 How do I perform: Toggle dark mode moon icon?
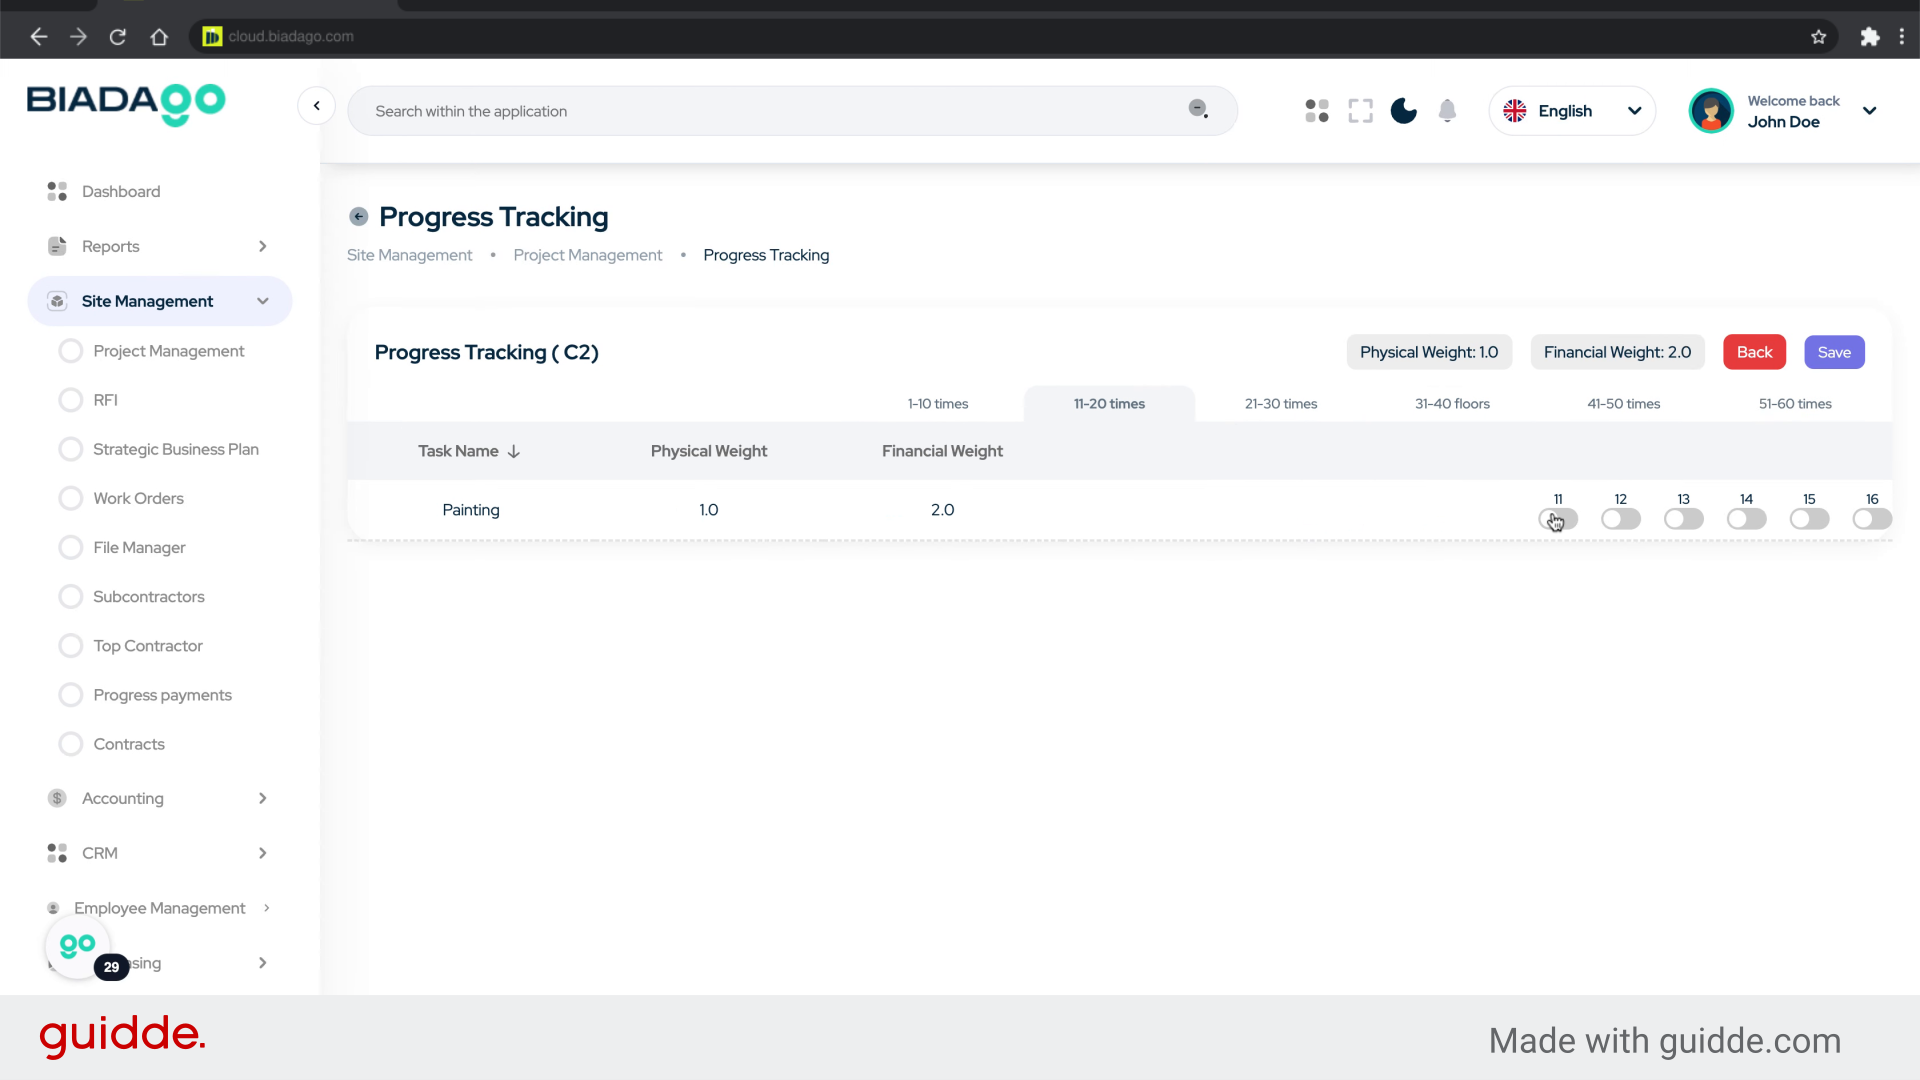coord(1403,111)
